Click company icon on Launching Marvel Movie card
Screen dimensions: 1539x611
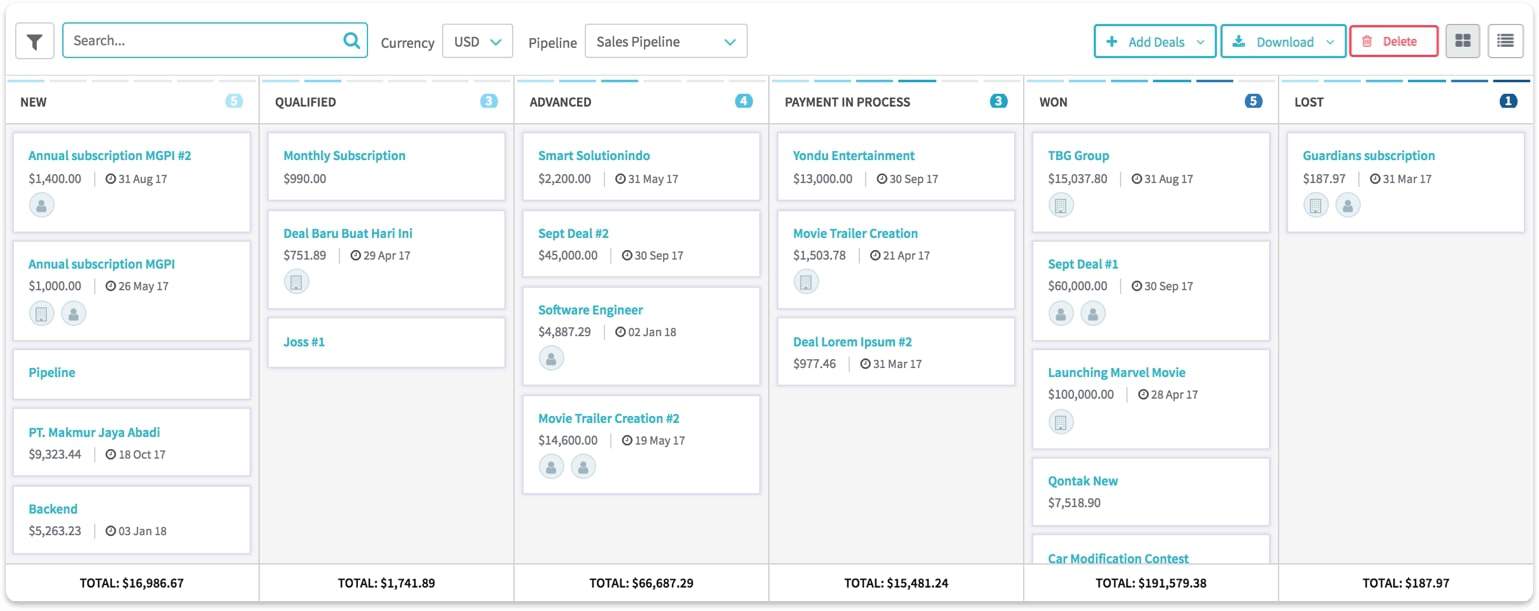pyautogui.click(x=1061, y=422)
